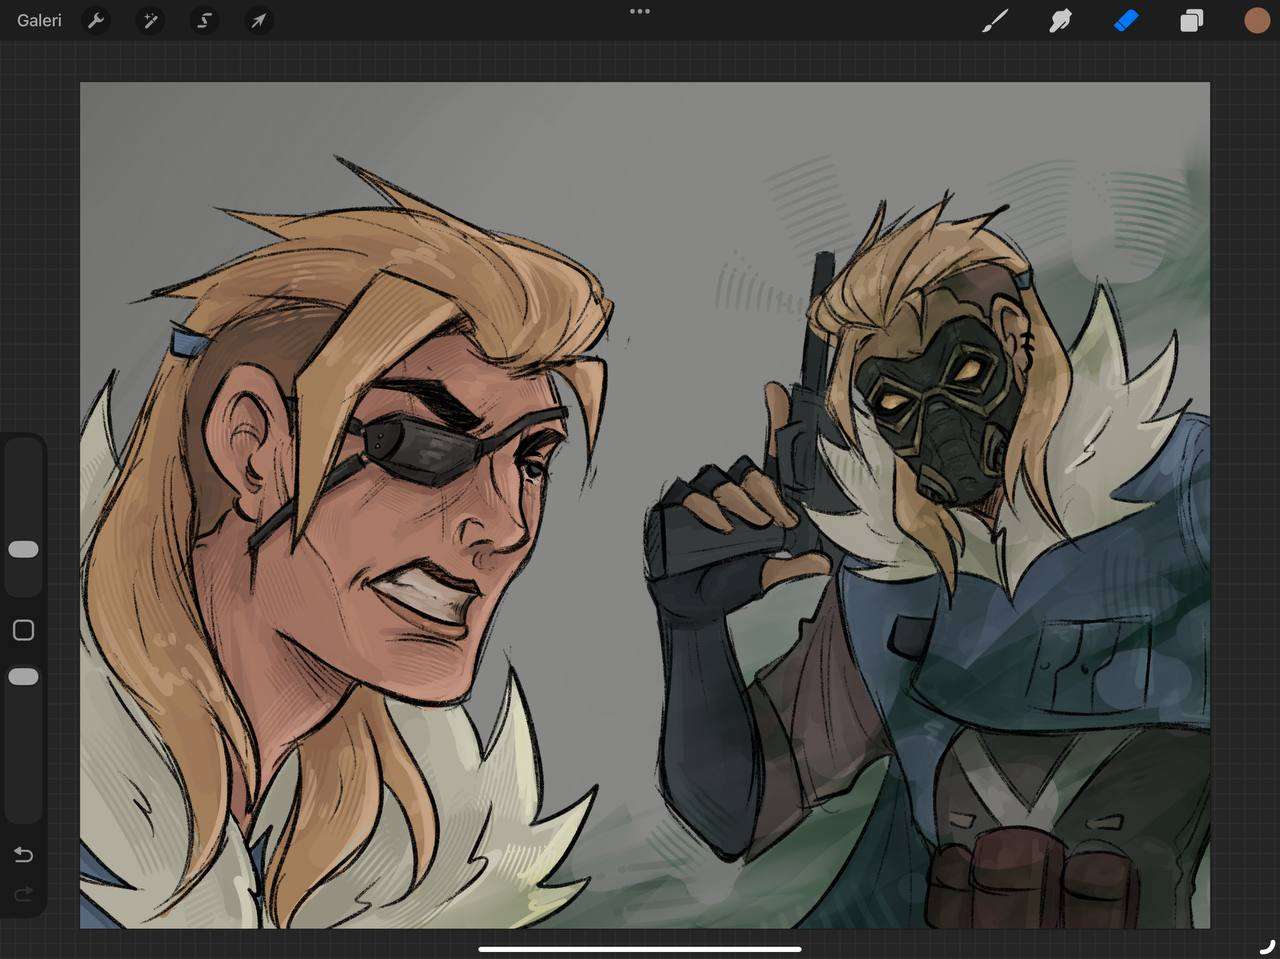
Task: Activate the Selection S tool
Action: [205, 20]
